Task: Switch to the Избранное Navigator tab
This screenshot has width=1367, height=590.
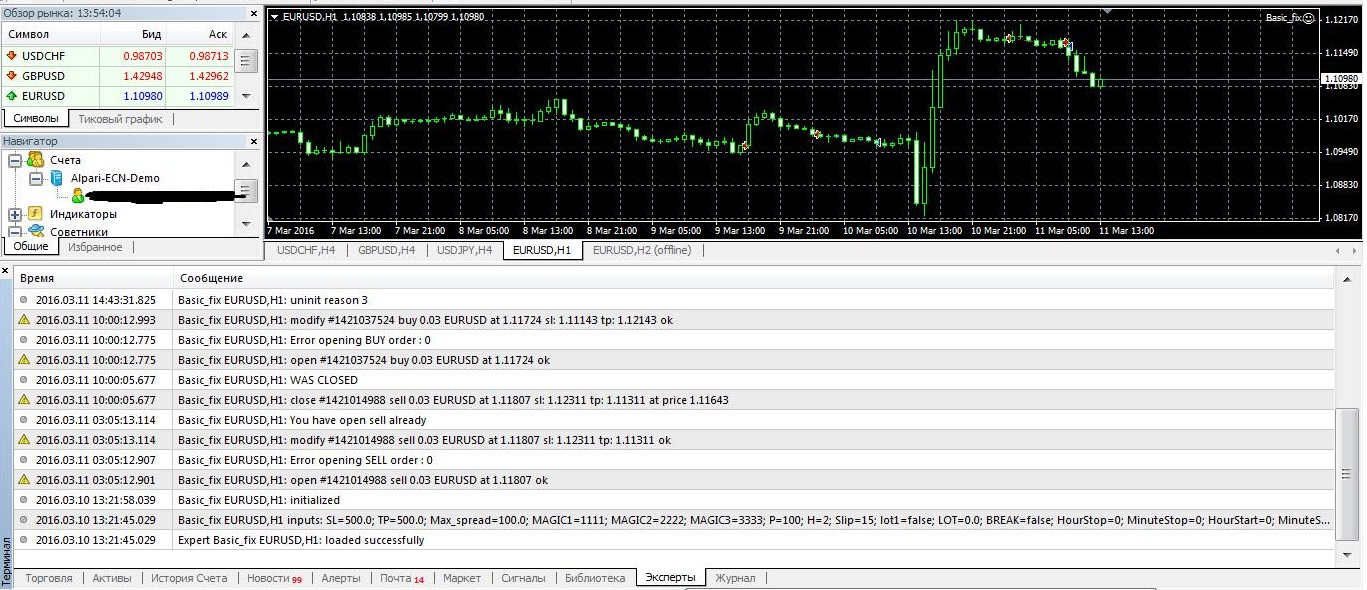Action: tap(95, 247)
